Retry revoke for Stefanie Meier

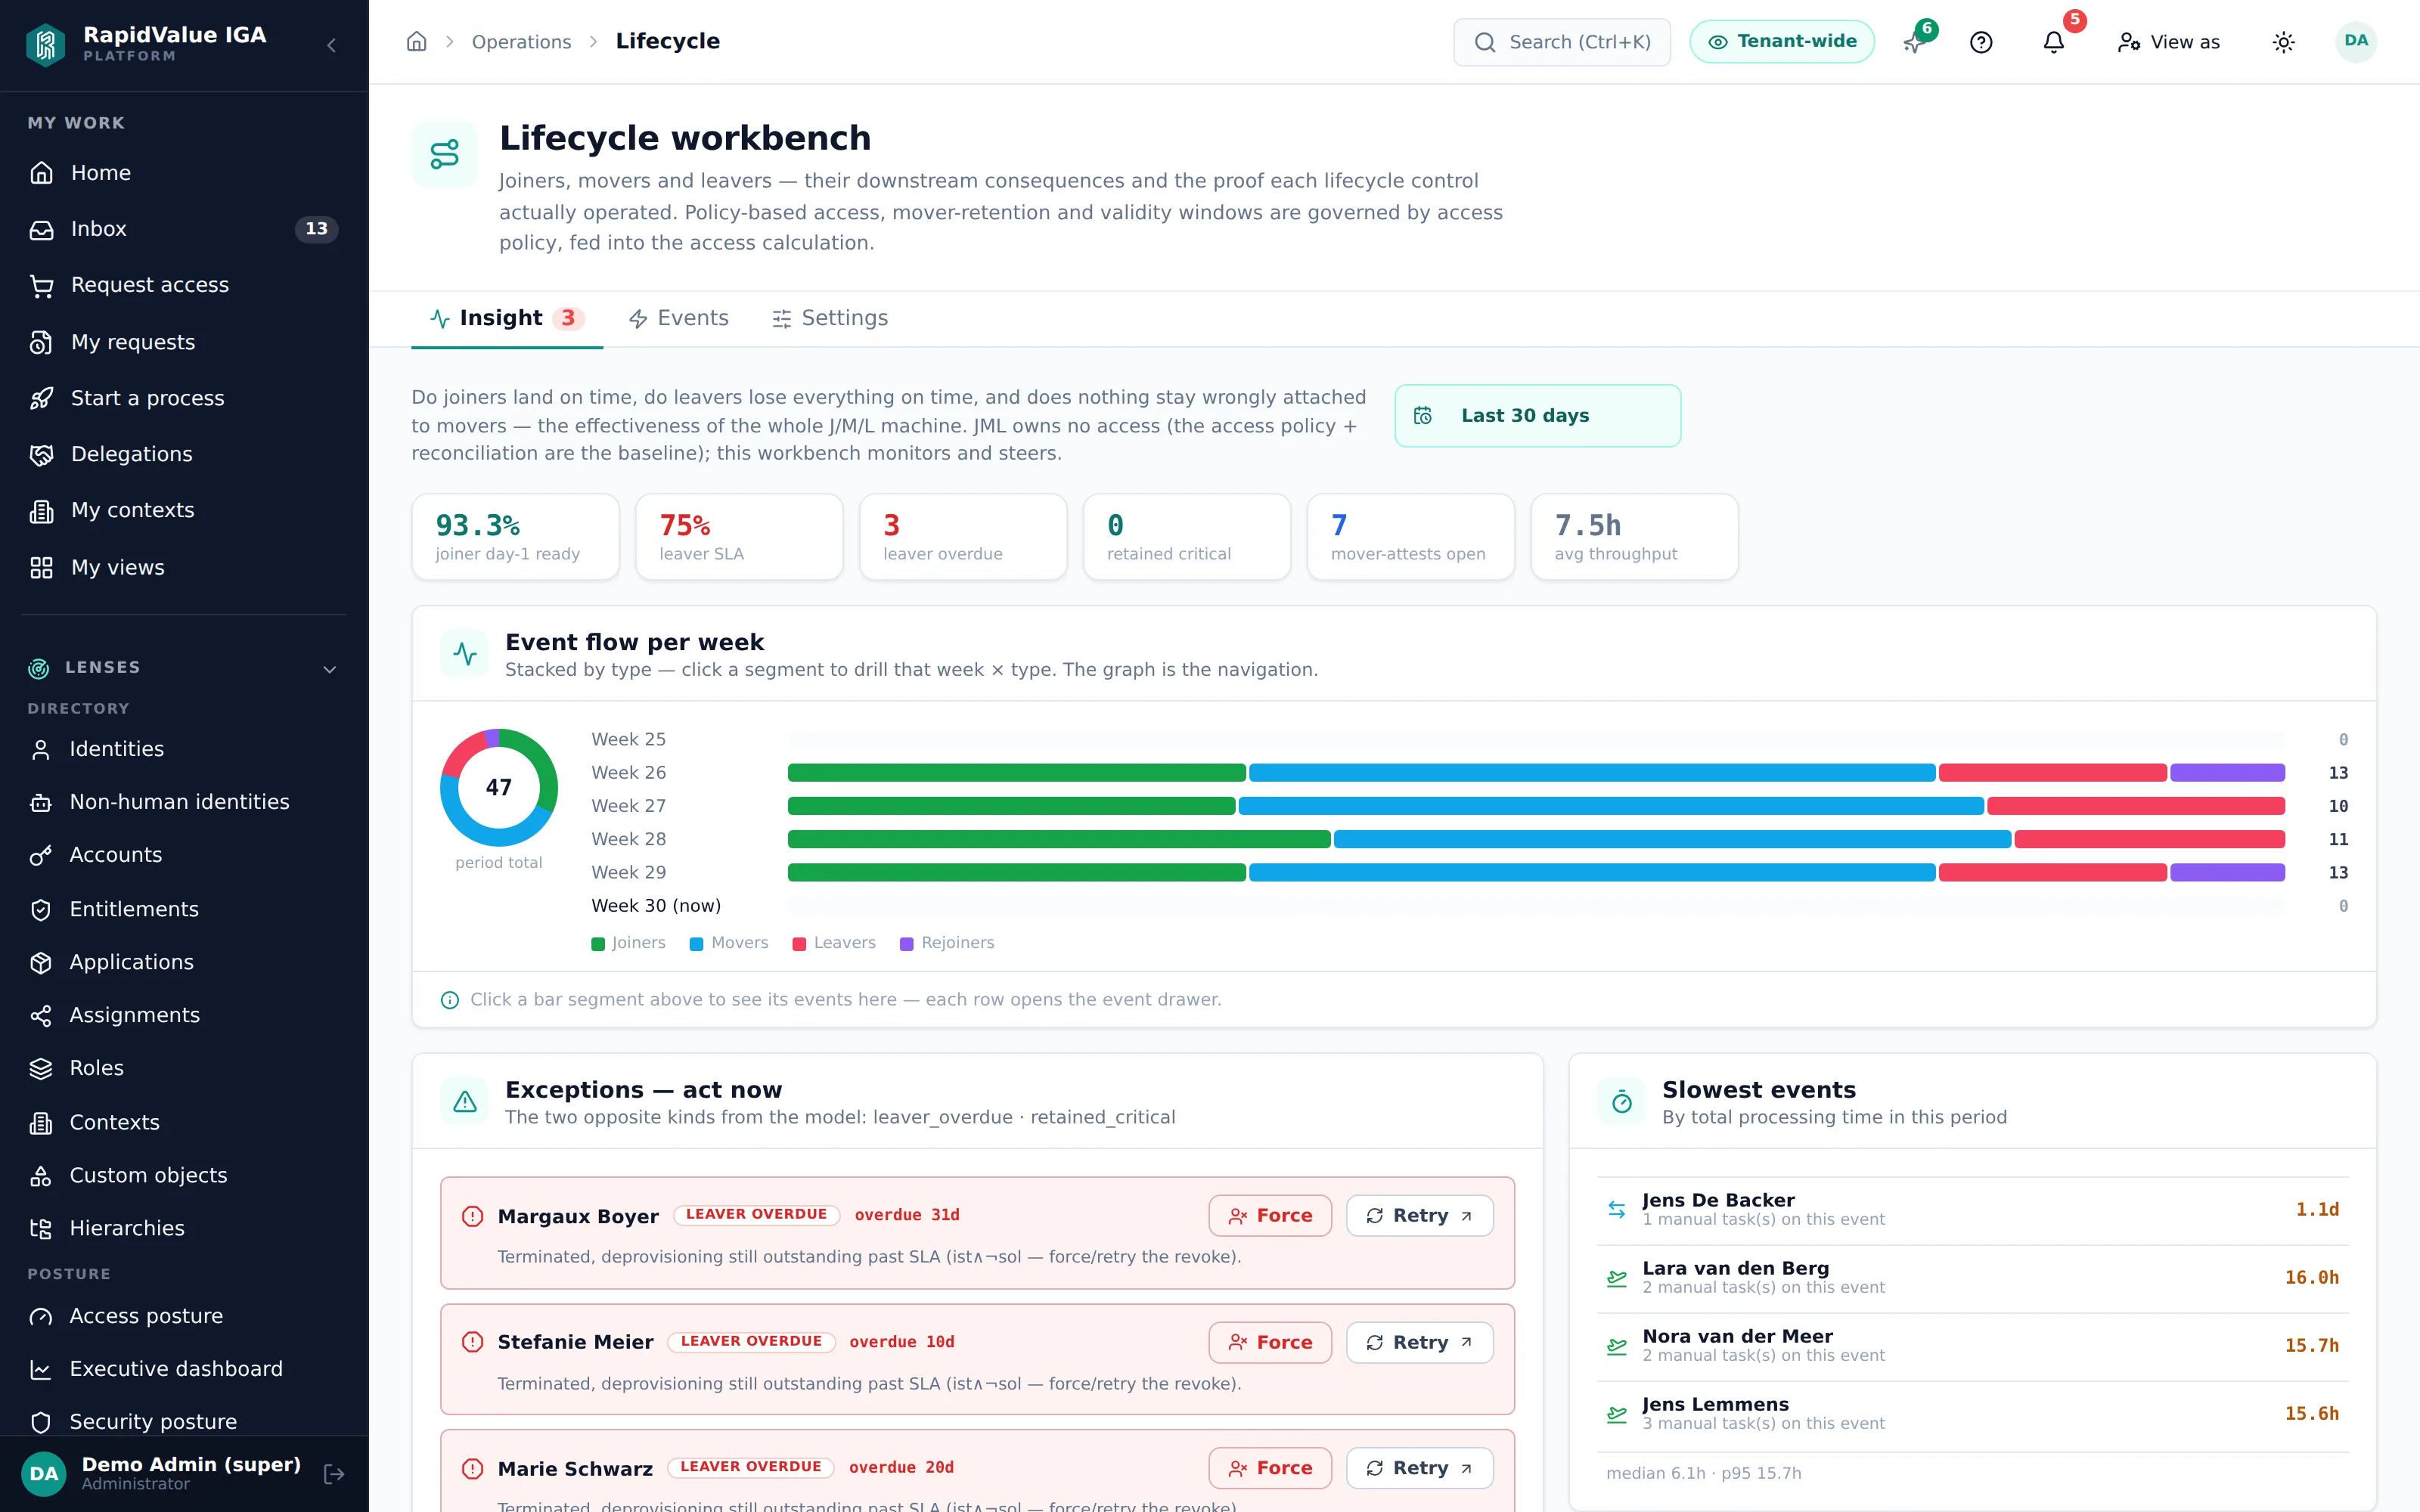point(1419,1342)
